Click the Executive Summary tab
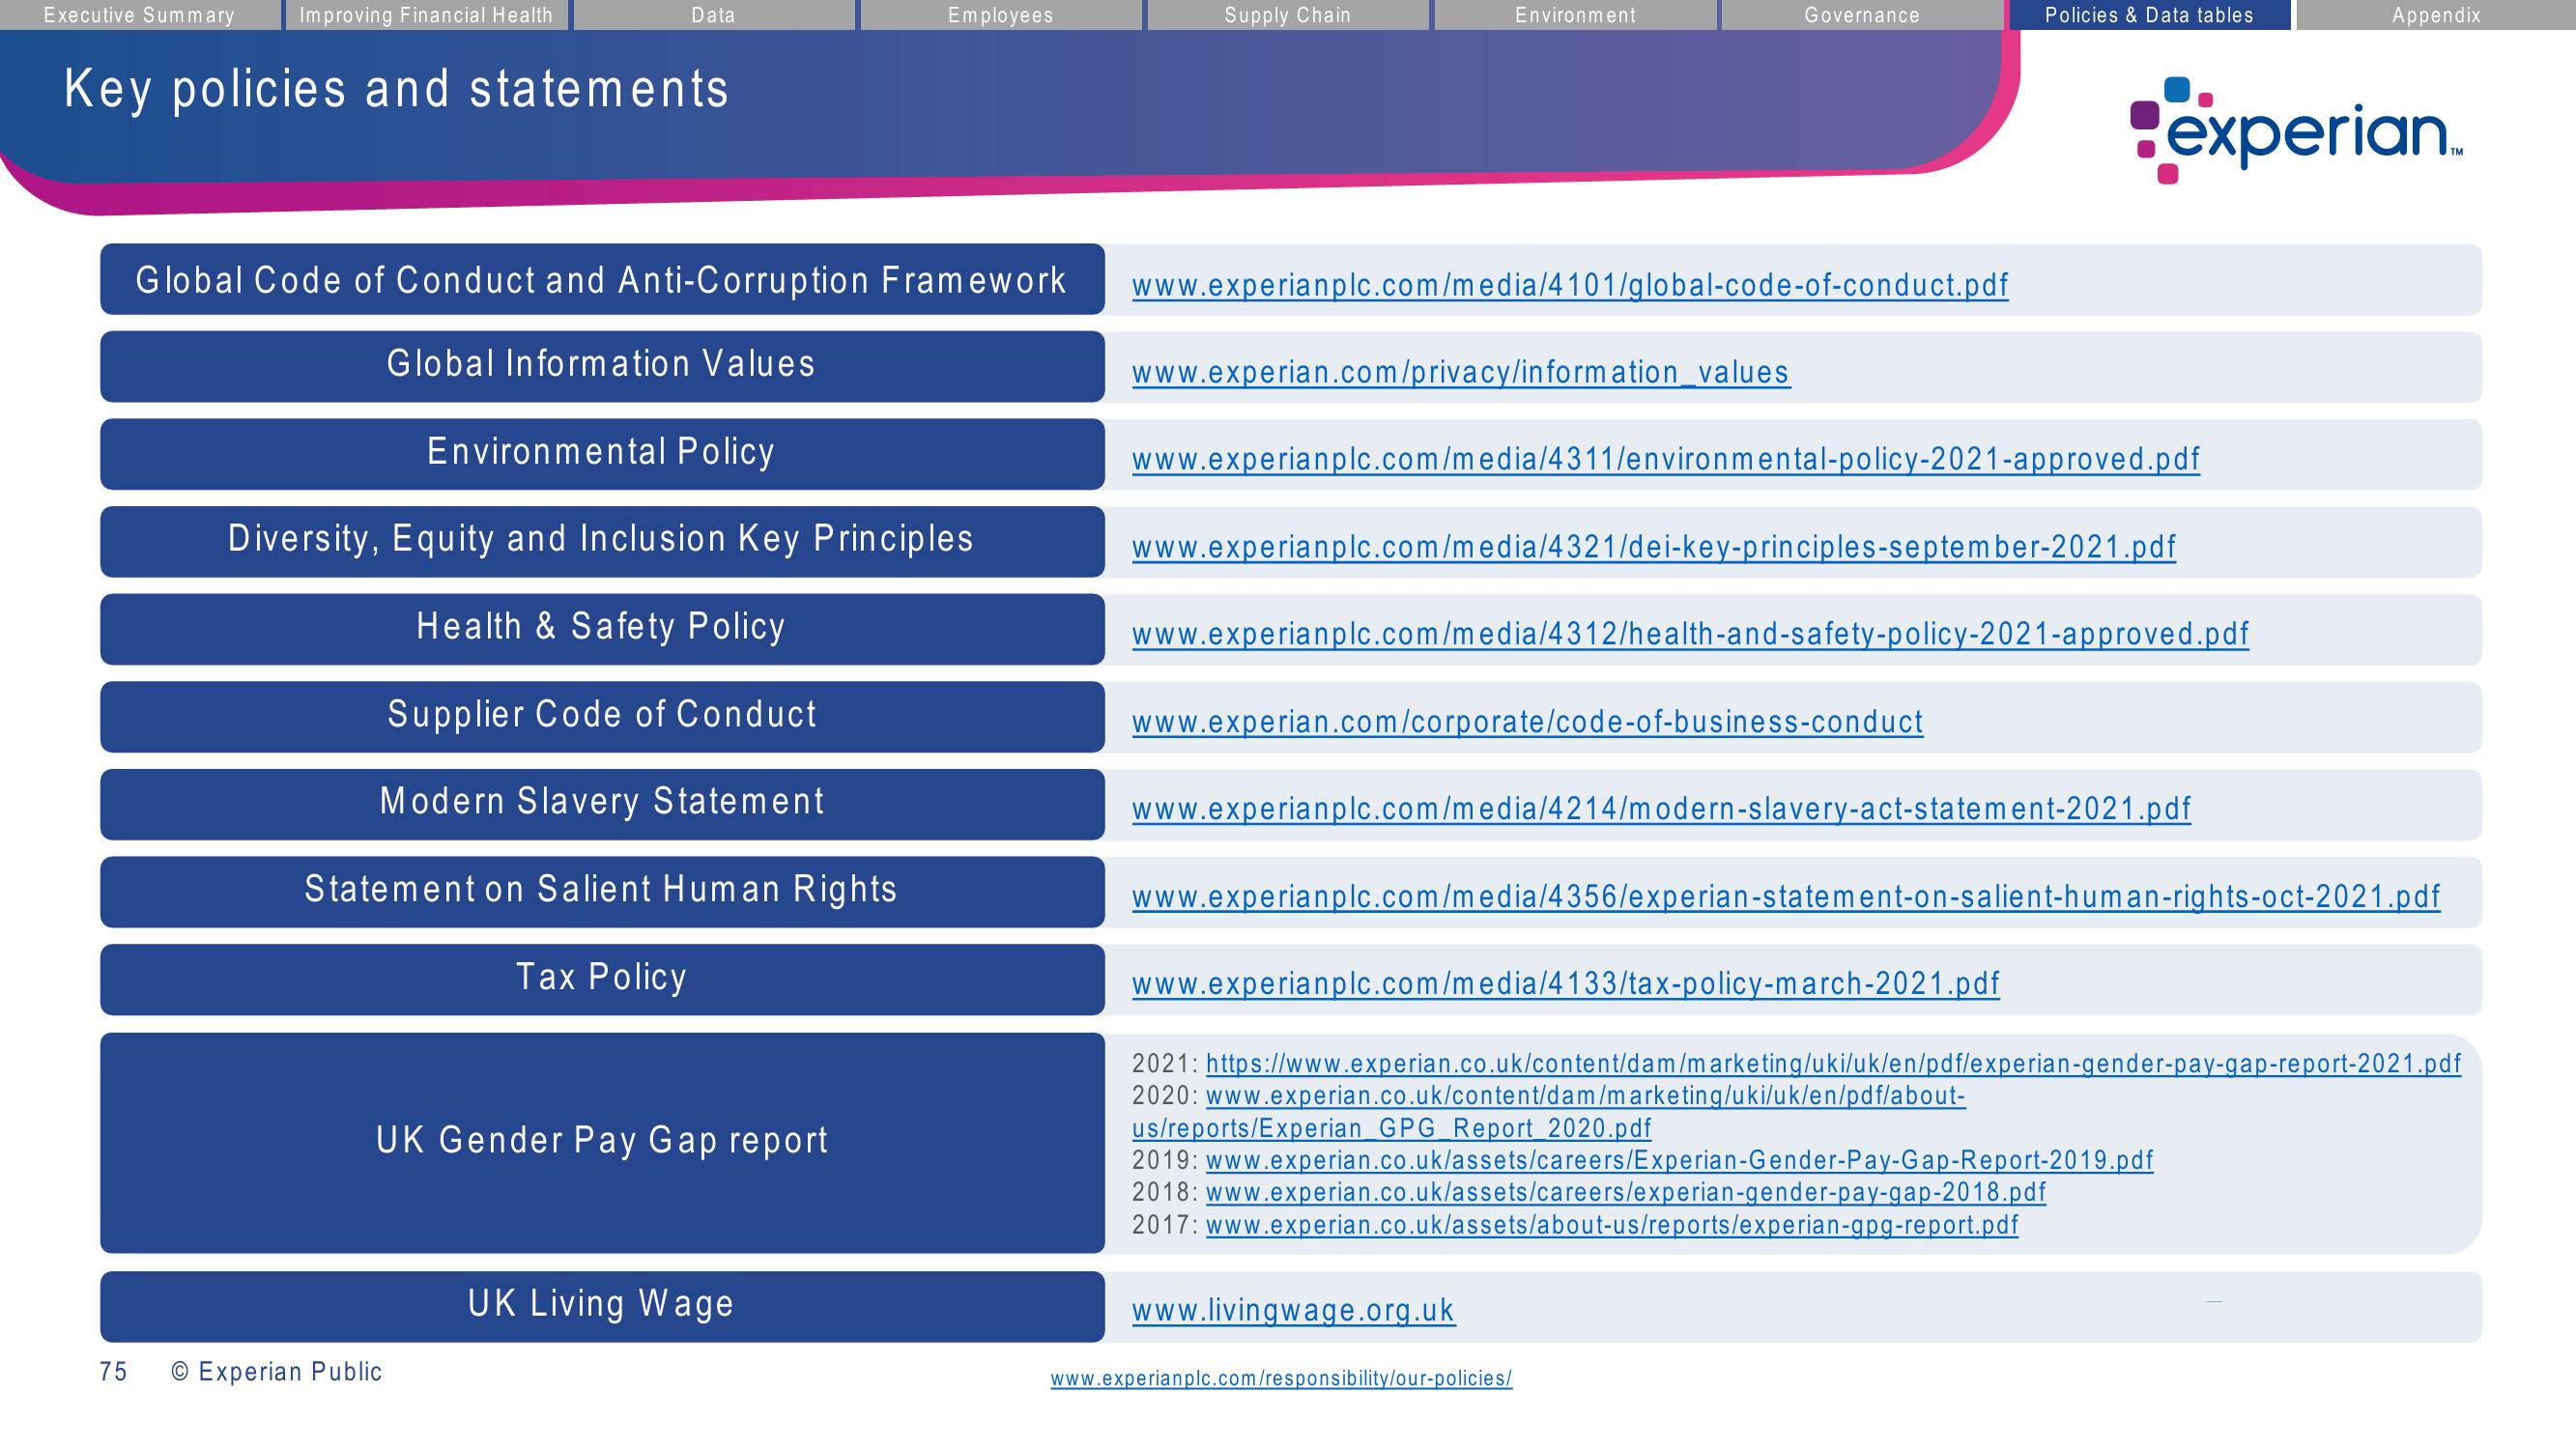This screenshot has height=1449, width=2576. 136,13
